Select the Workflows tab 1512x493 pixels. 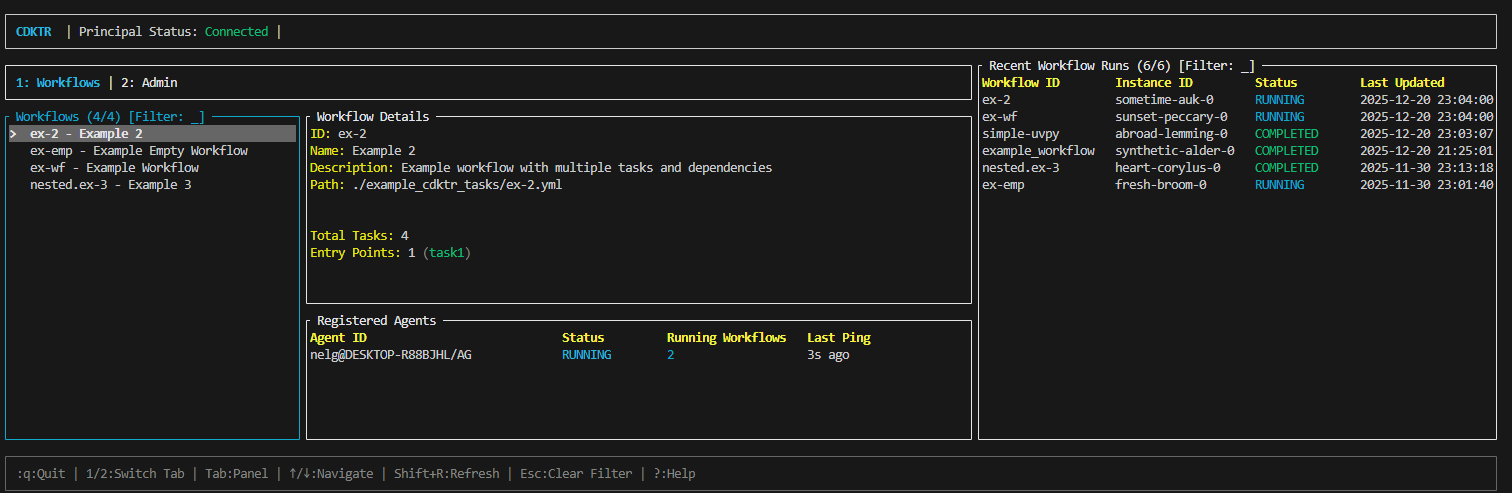pos(58,83)
